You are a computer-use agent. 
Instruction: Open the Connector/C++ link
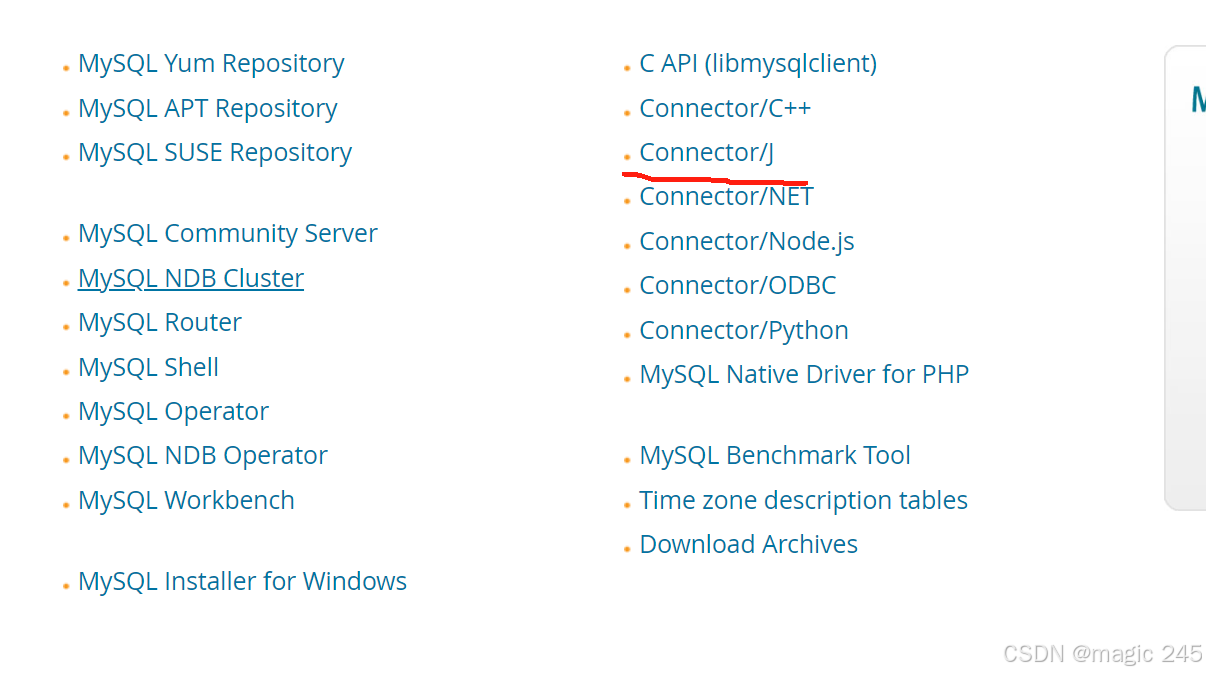tap(725, 108)
